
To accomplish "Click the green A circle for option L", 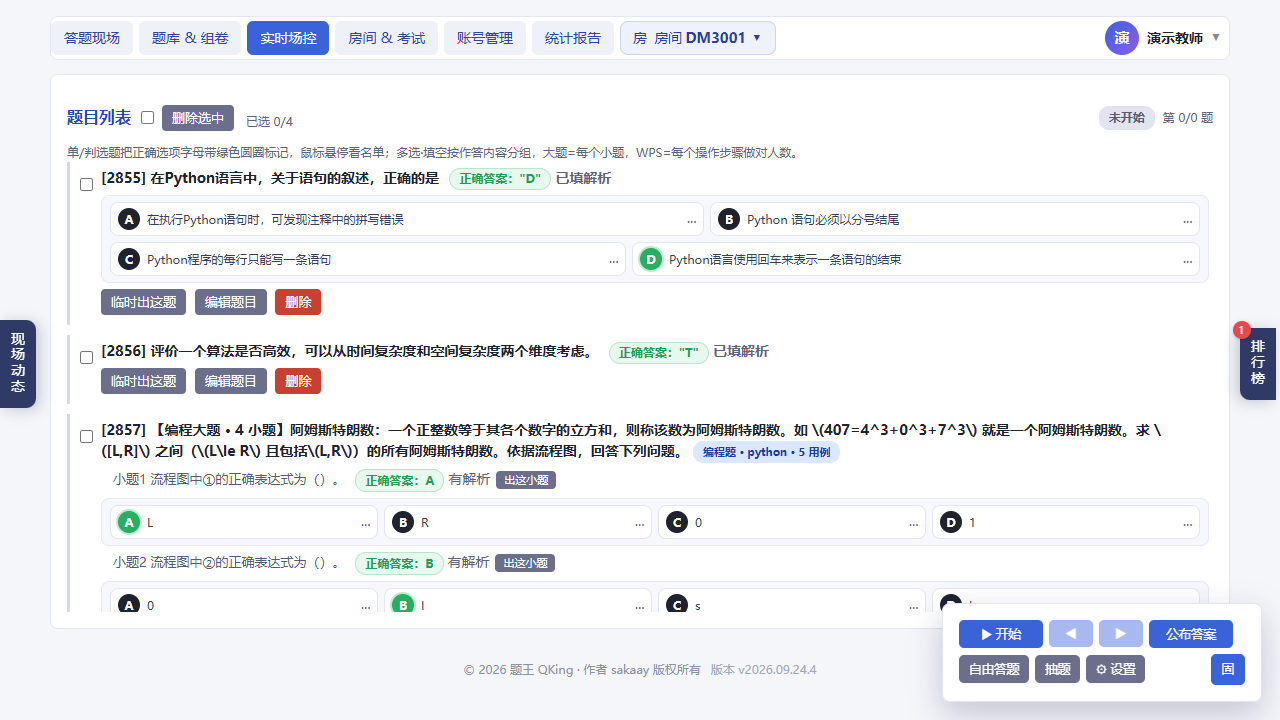I will coord(128,522).
